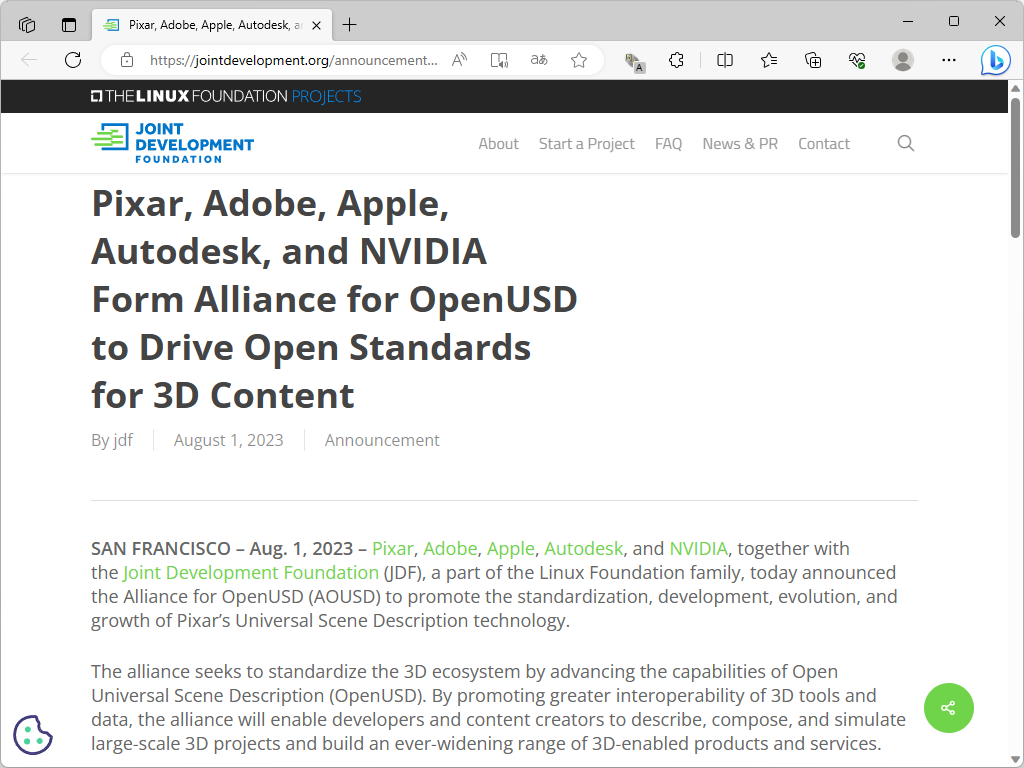Open the green share button
The width and height of the screenshot is (1024, 768).
coord(948,708)
